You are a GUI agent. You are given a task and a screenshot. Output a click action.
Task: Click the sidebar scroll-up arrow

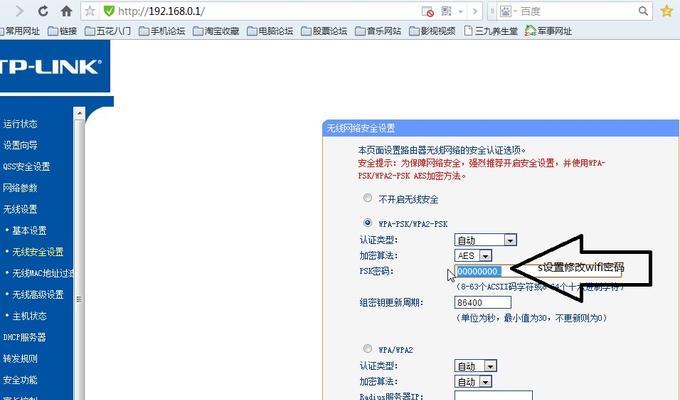(x=79, y=113)
